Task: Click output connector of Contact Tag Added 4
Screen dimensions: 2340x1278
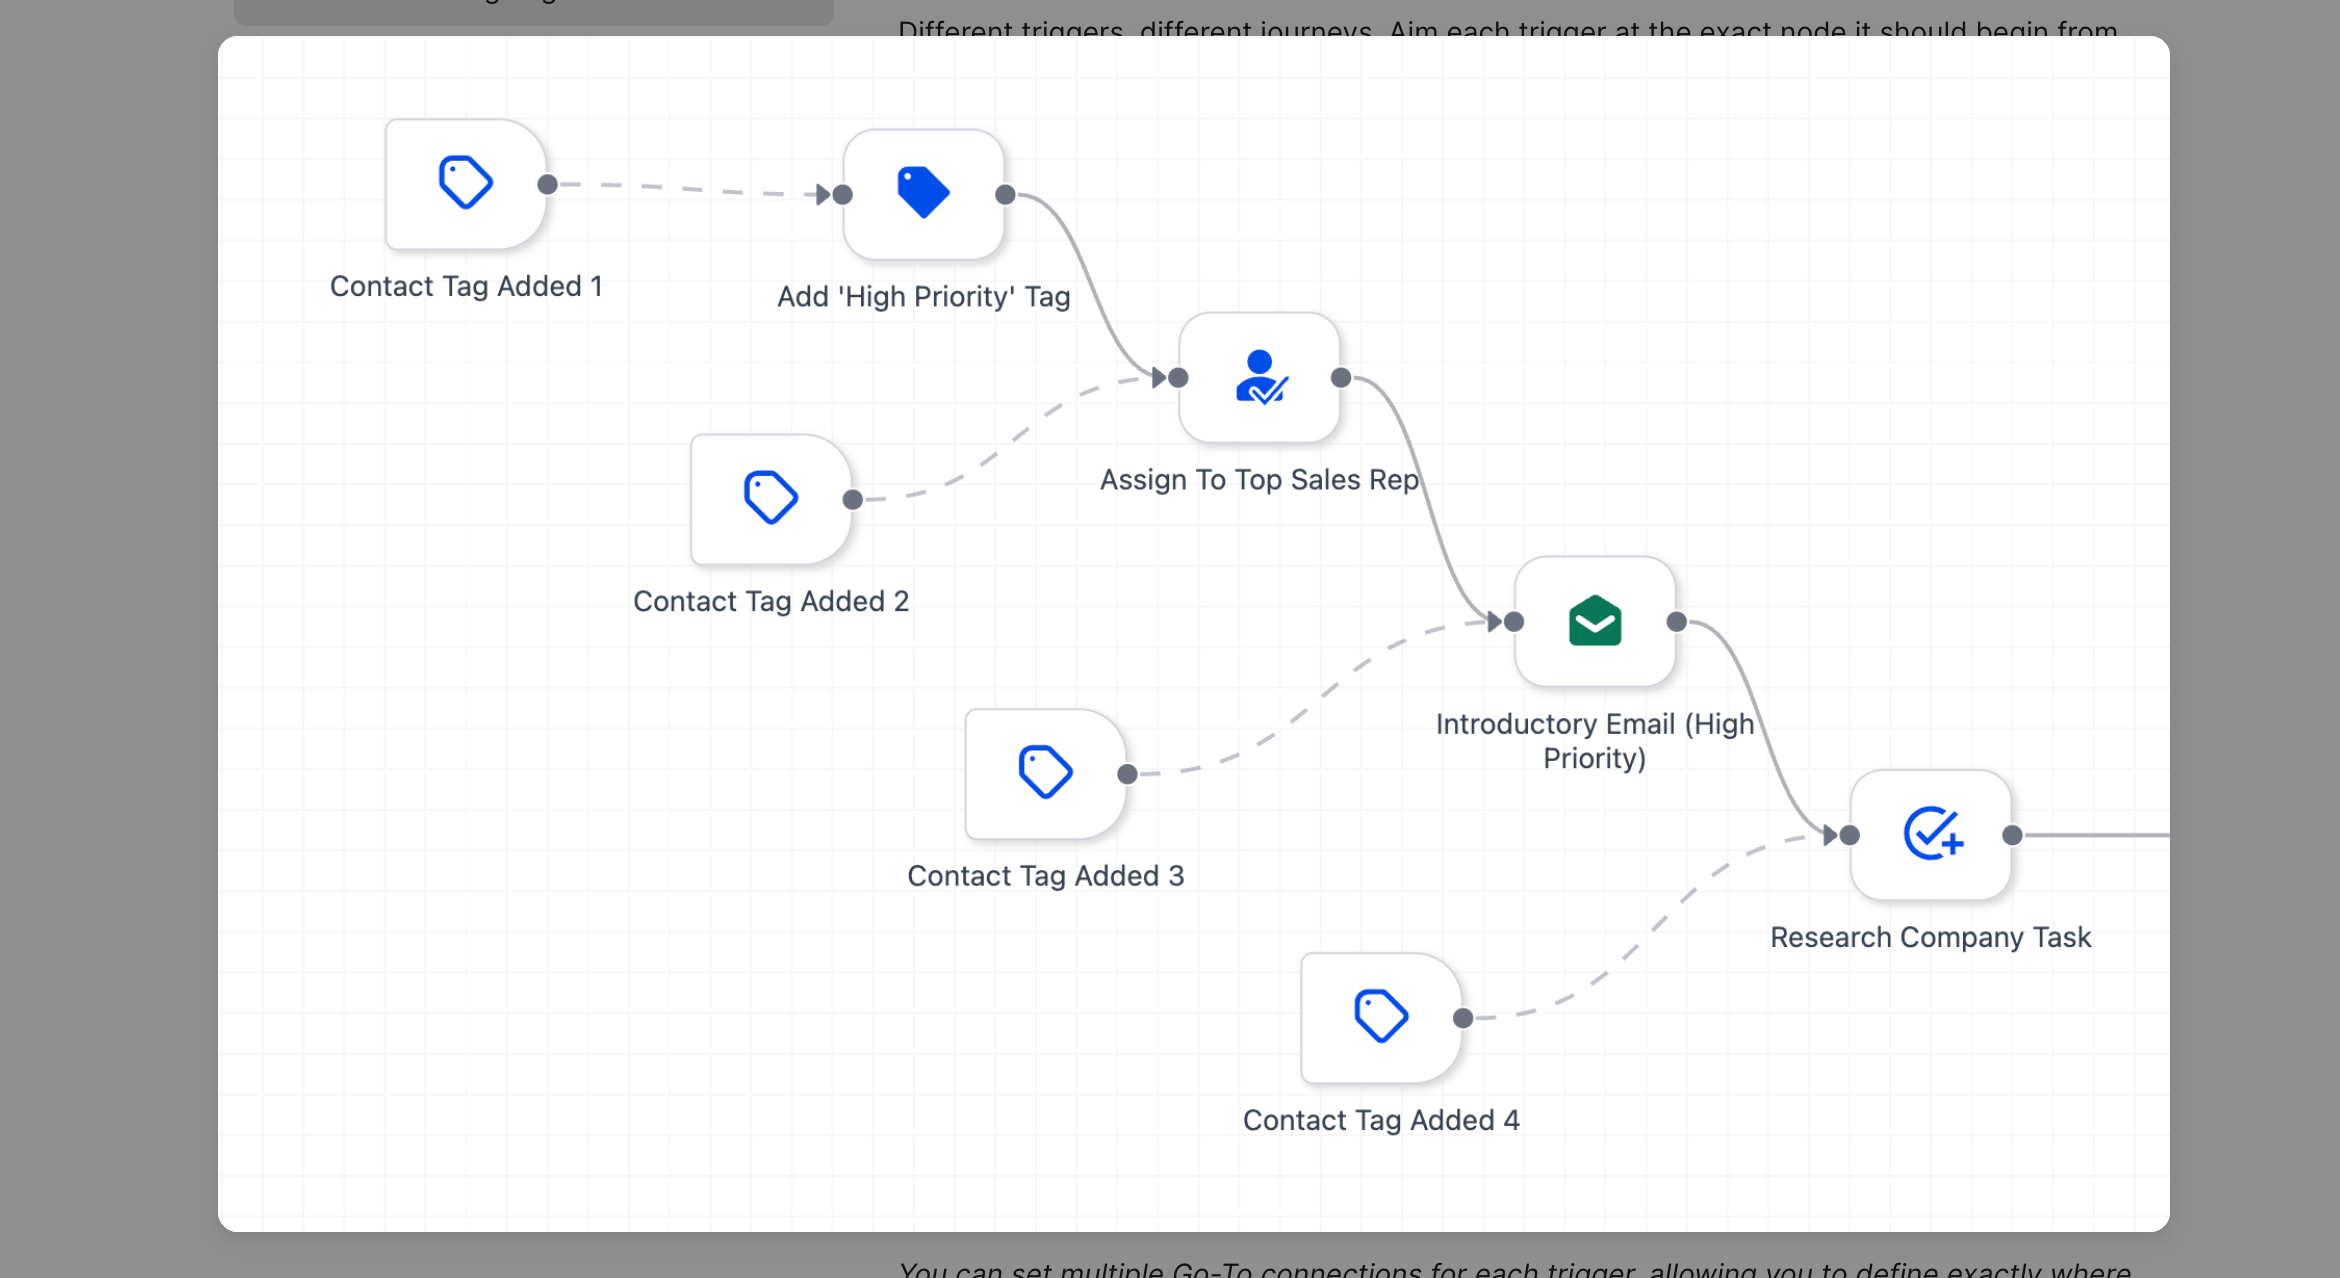Action: point(1463,1017)
